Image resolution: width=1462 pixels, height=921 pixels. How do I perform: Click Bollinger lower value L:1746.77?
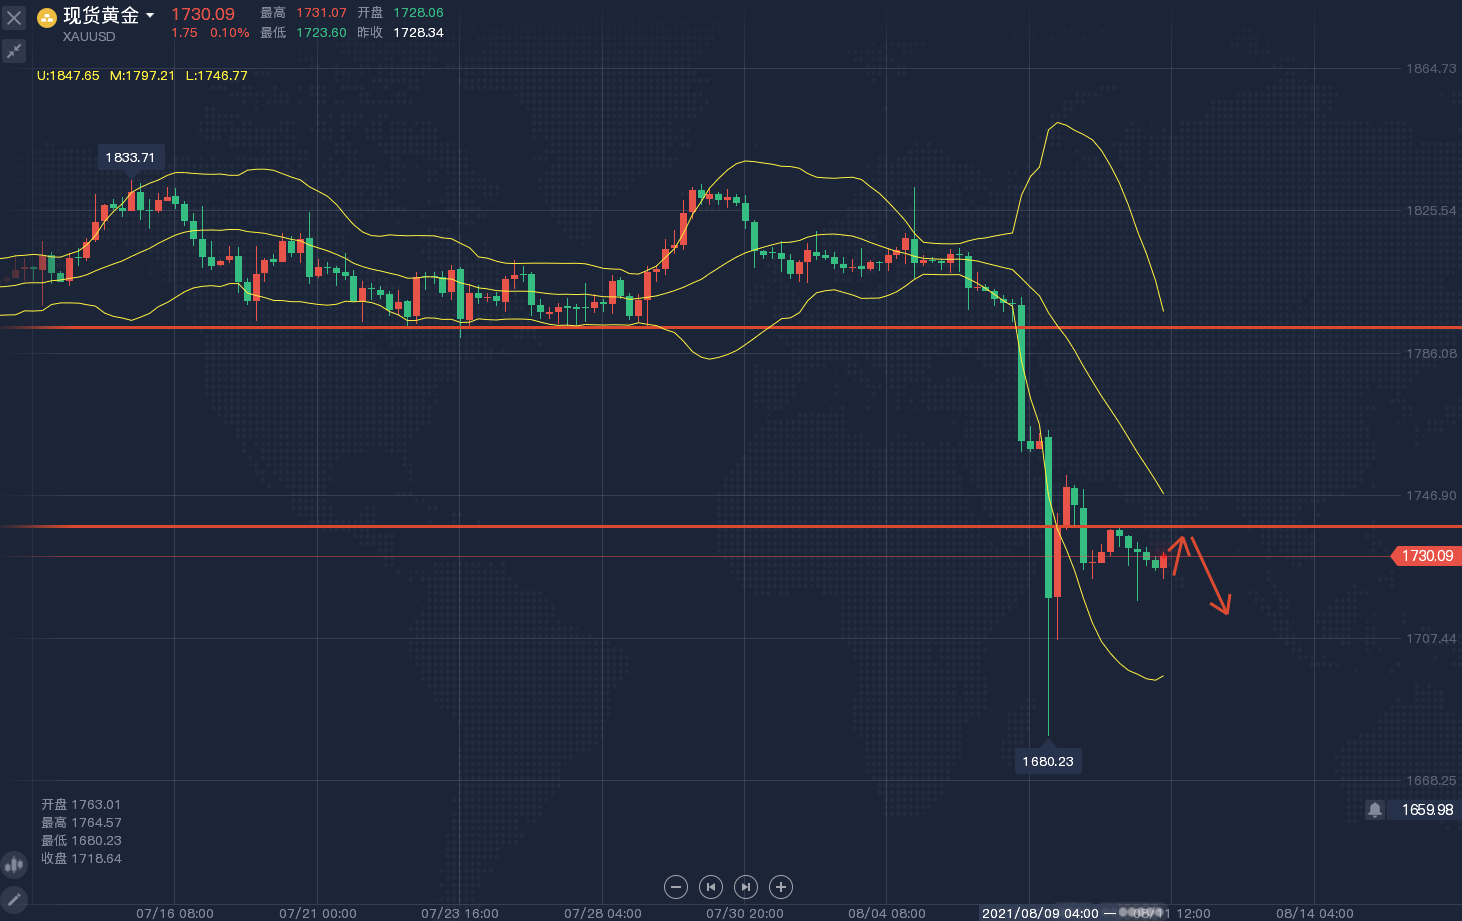217,76
